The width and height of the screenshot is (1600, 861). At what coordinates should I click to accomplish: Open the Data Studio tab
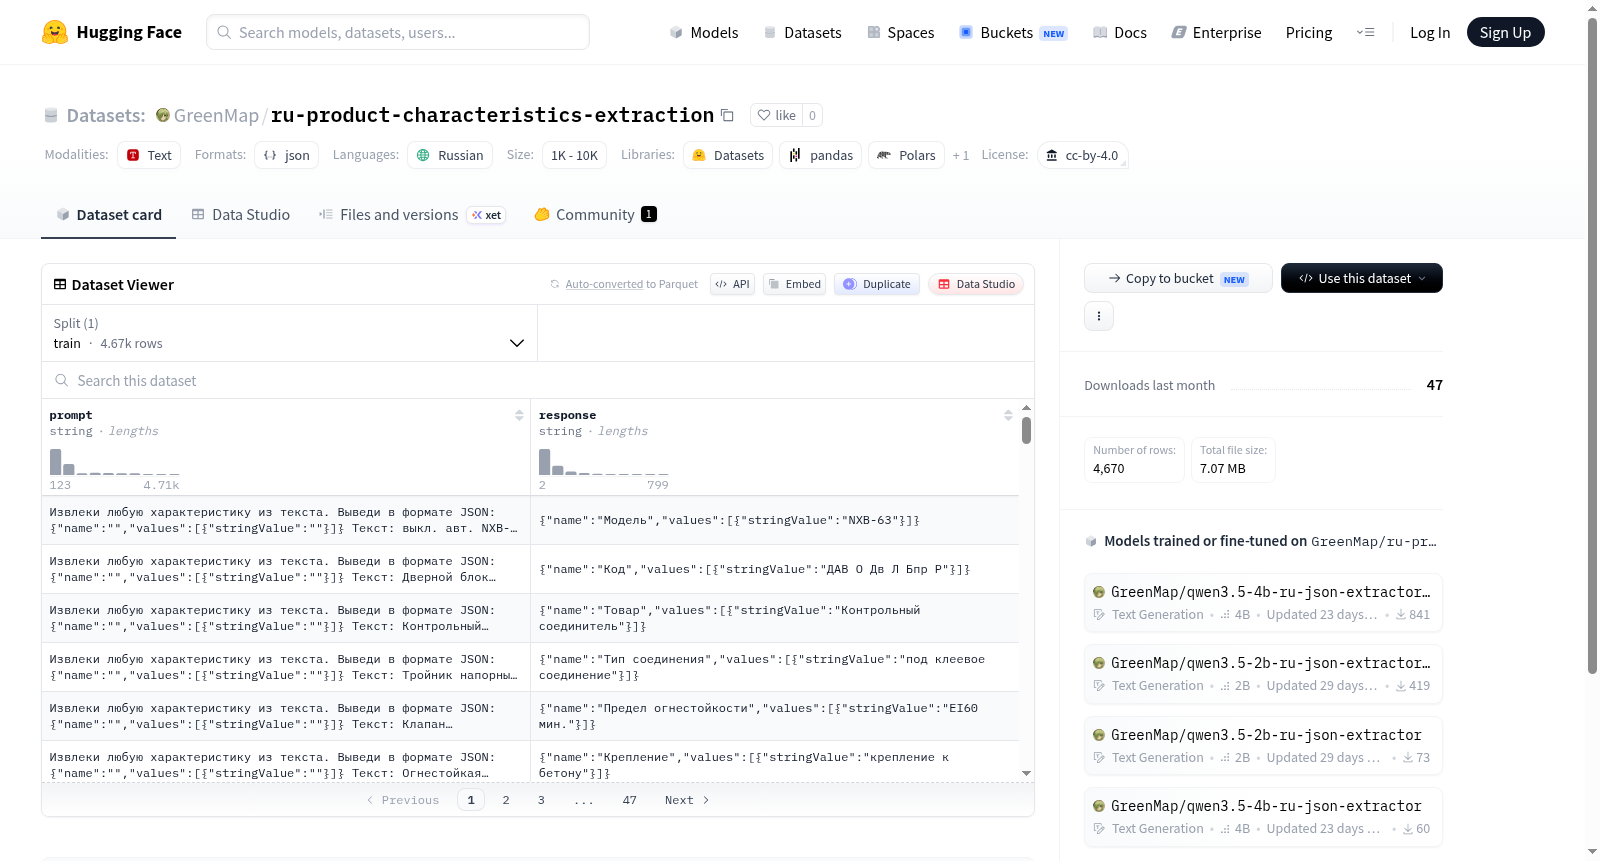click(x=241, y=214)
